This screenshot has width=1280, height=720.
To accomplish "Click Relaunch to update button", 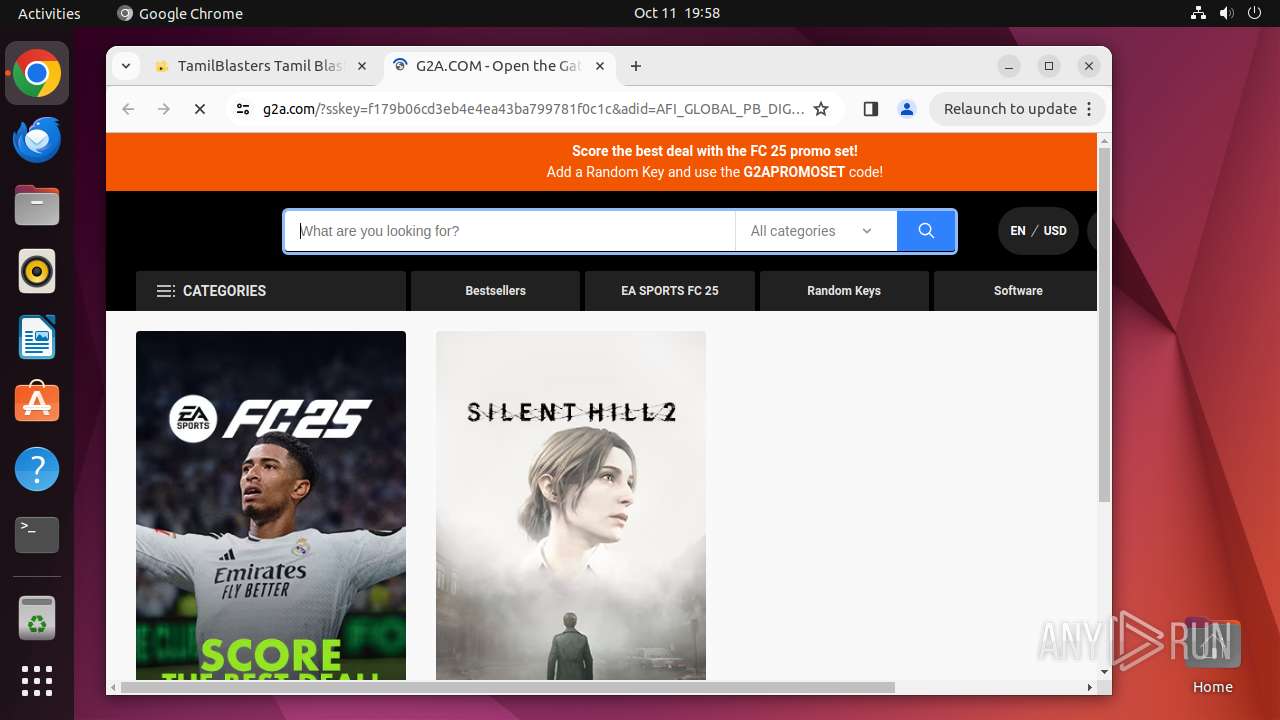I will pos(1010,109).
